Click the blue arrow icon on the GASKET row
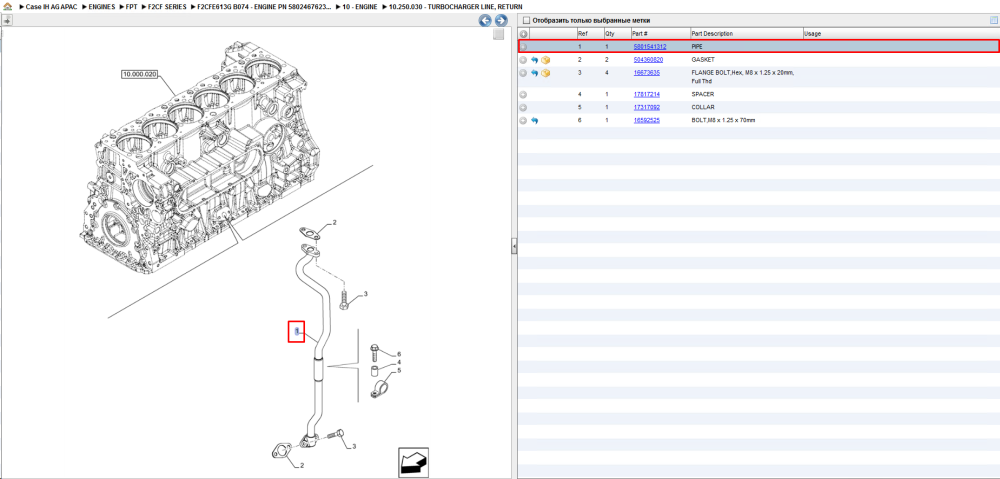This screenshot has height=479, width=1000. (534, 60)
